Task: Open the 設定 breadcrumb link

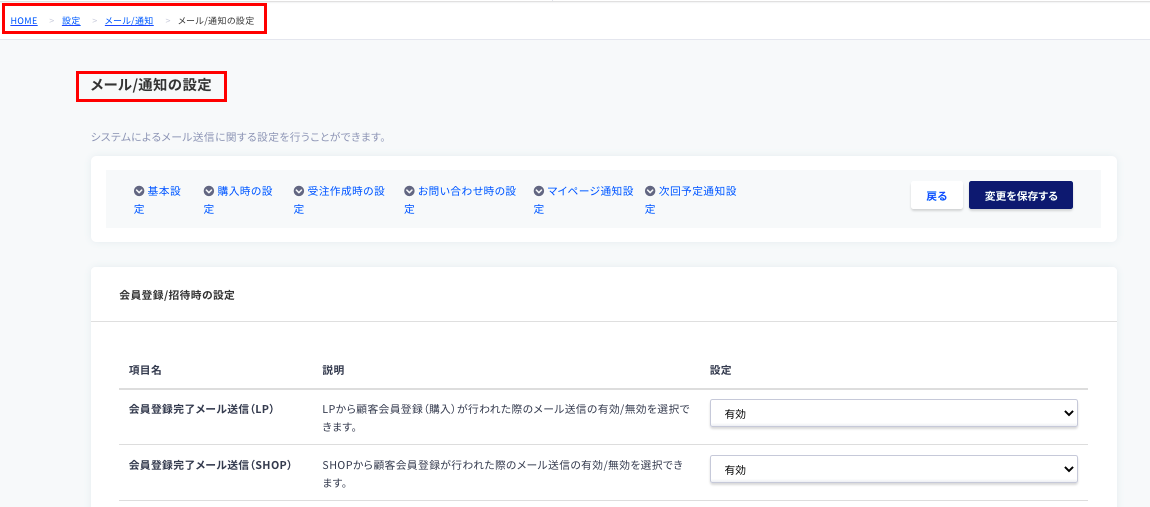Action: tap(71, 20)
